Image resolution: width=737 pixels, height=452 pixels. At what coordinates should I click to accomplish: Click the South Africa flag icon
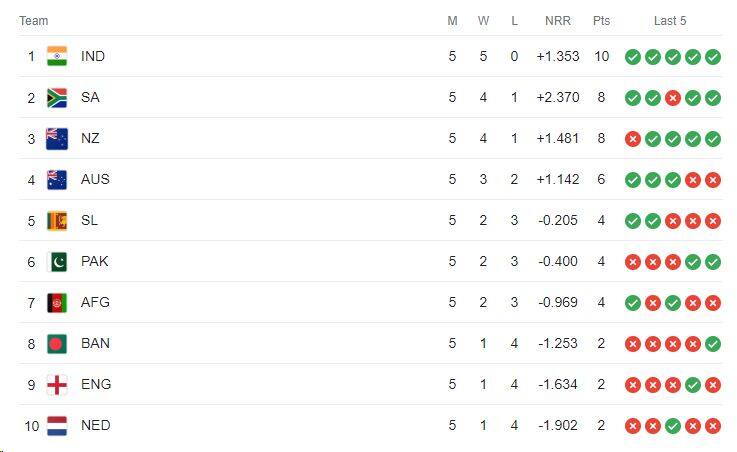coord(57,98)
